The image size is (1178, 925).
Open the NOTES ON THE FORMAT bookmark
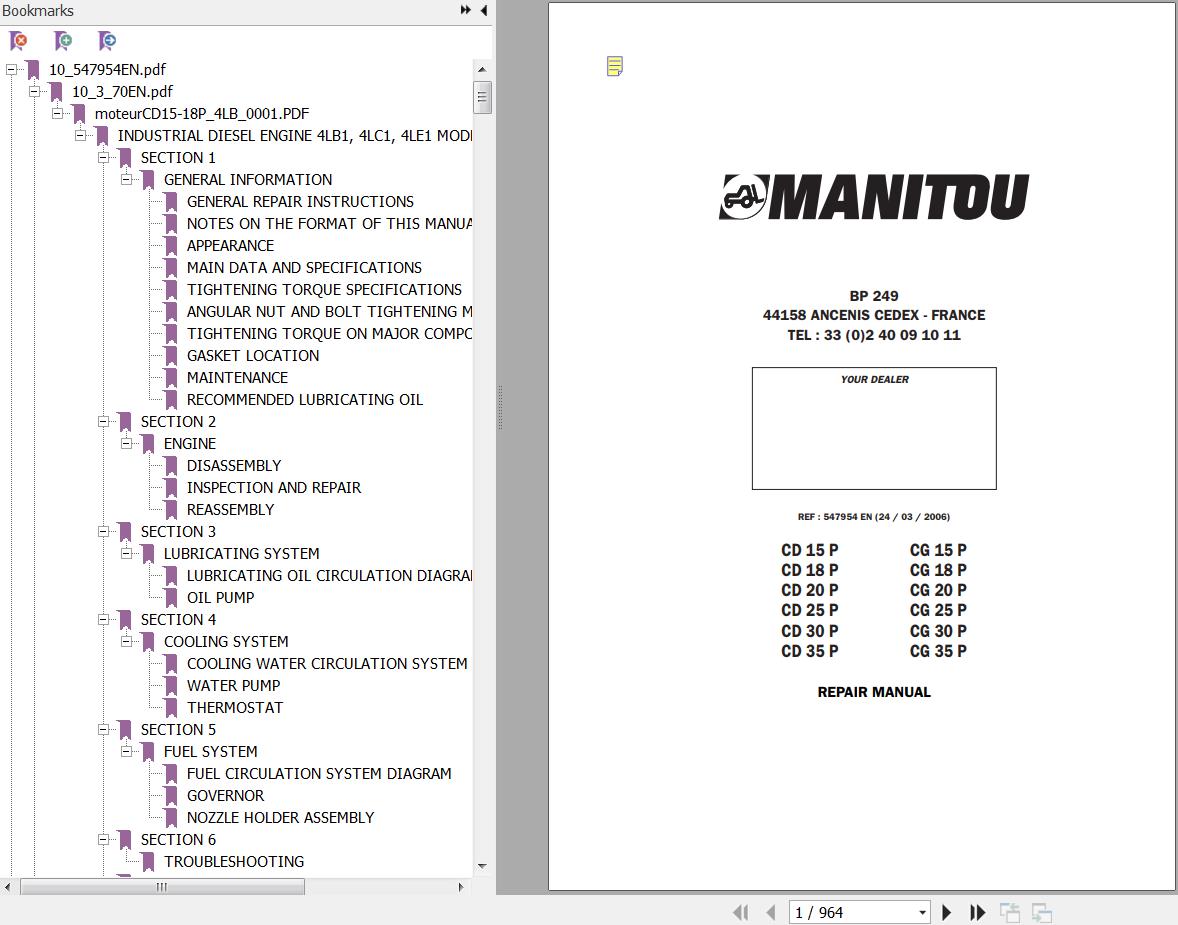(x=329, y=223)
